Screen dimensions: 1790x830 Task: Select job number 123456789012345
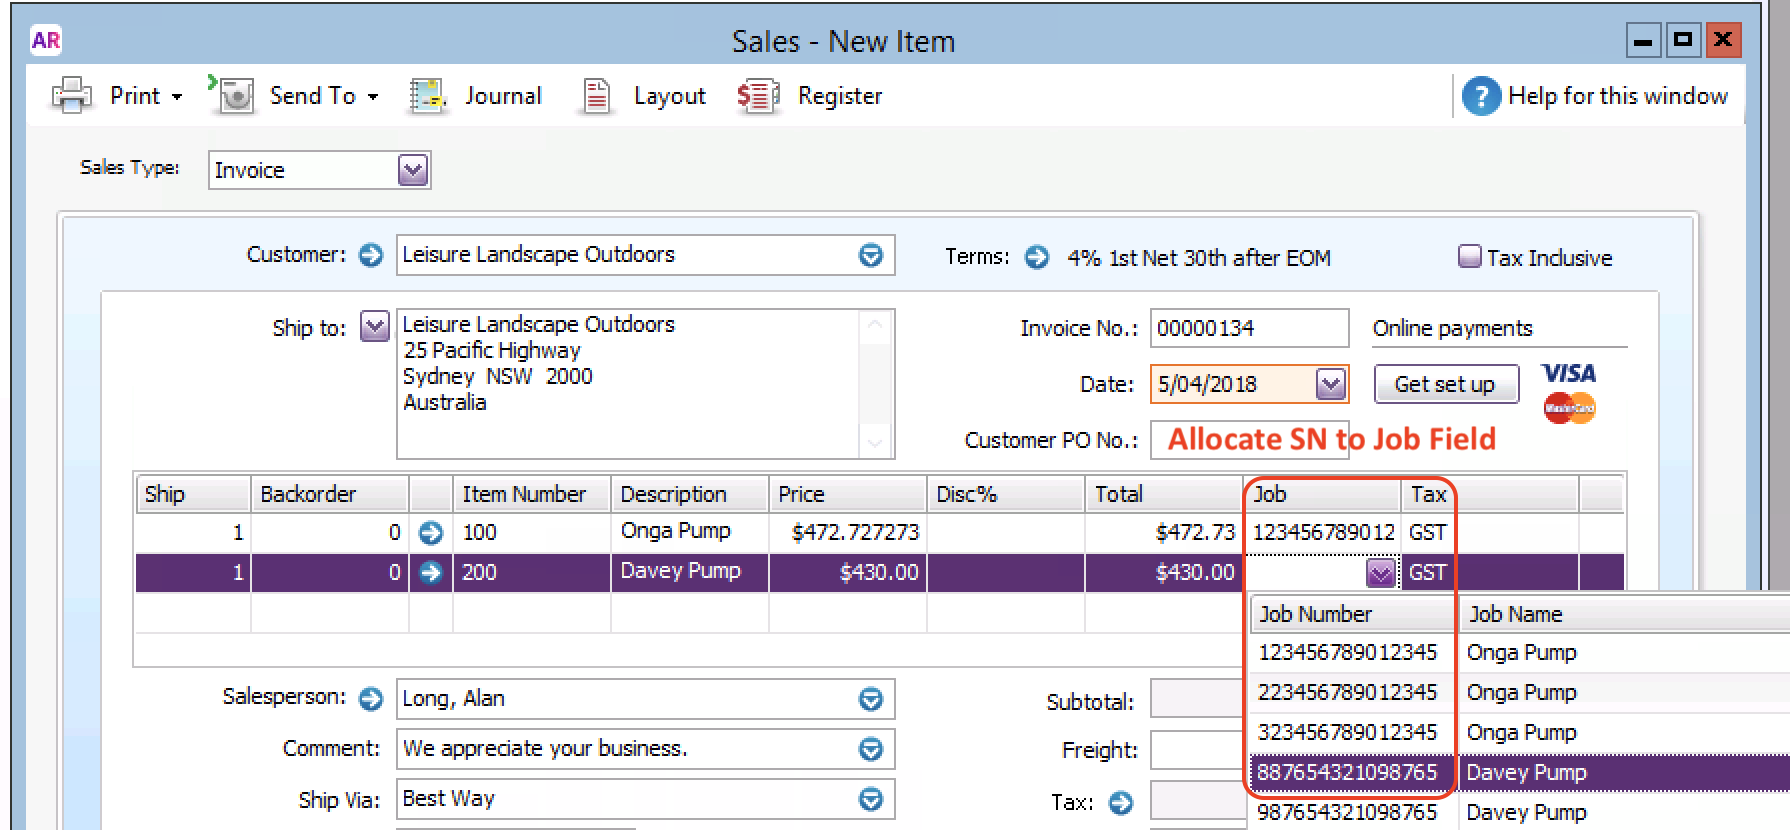(x=1348, y=653)
